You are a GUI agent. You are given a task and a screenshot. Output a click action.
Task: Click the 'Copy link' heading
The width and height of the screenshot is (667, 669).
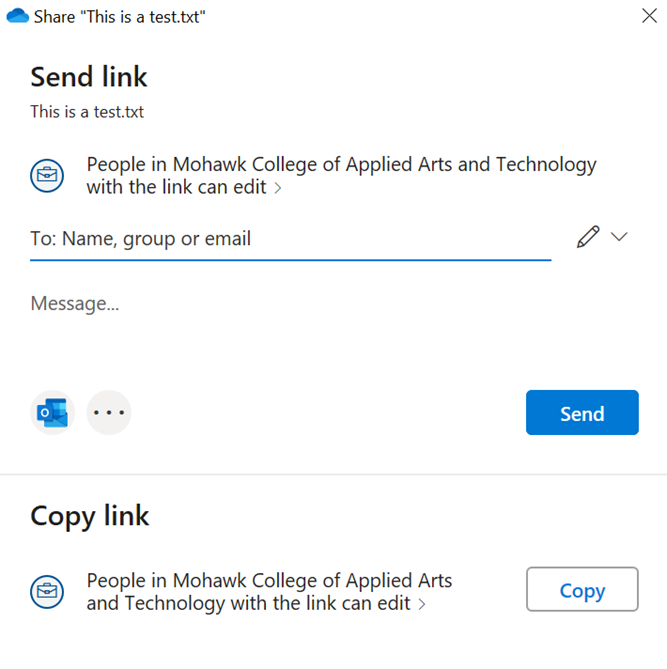click(x=90, y=516)
